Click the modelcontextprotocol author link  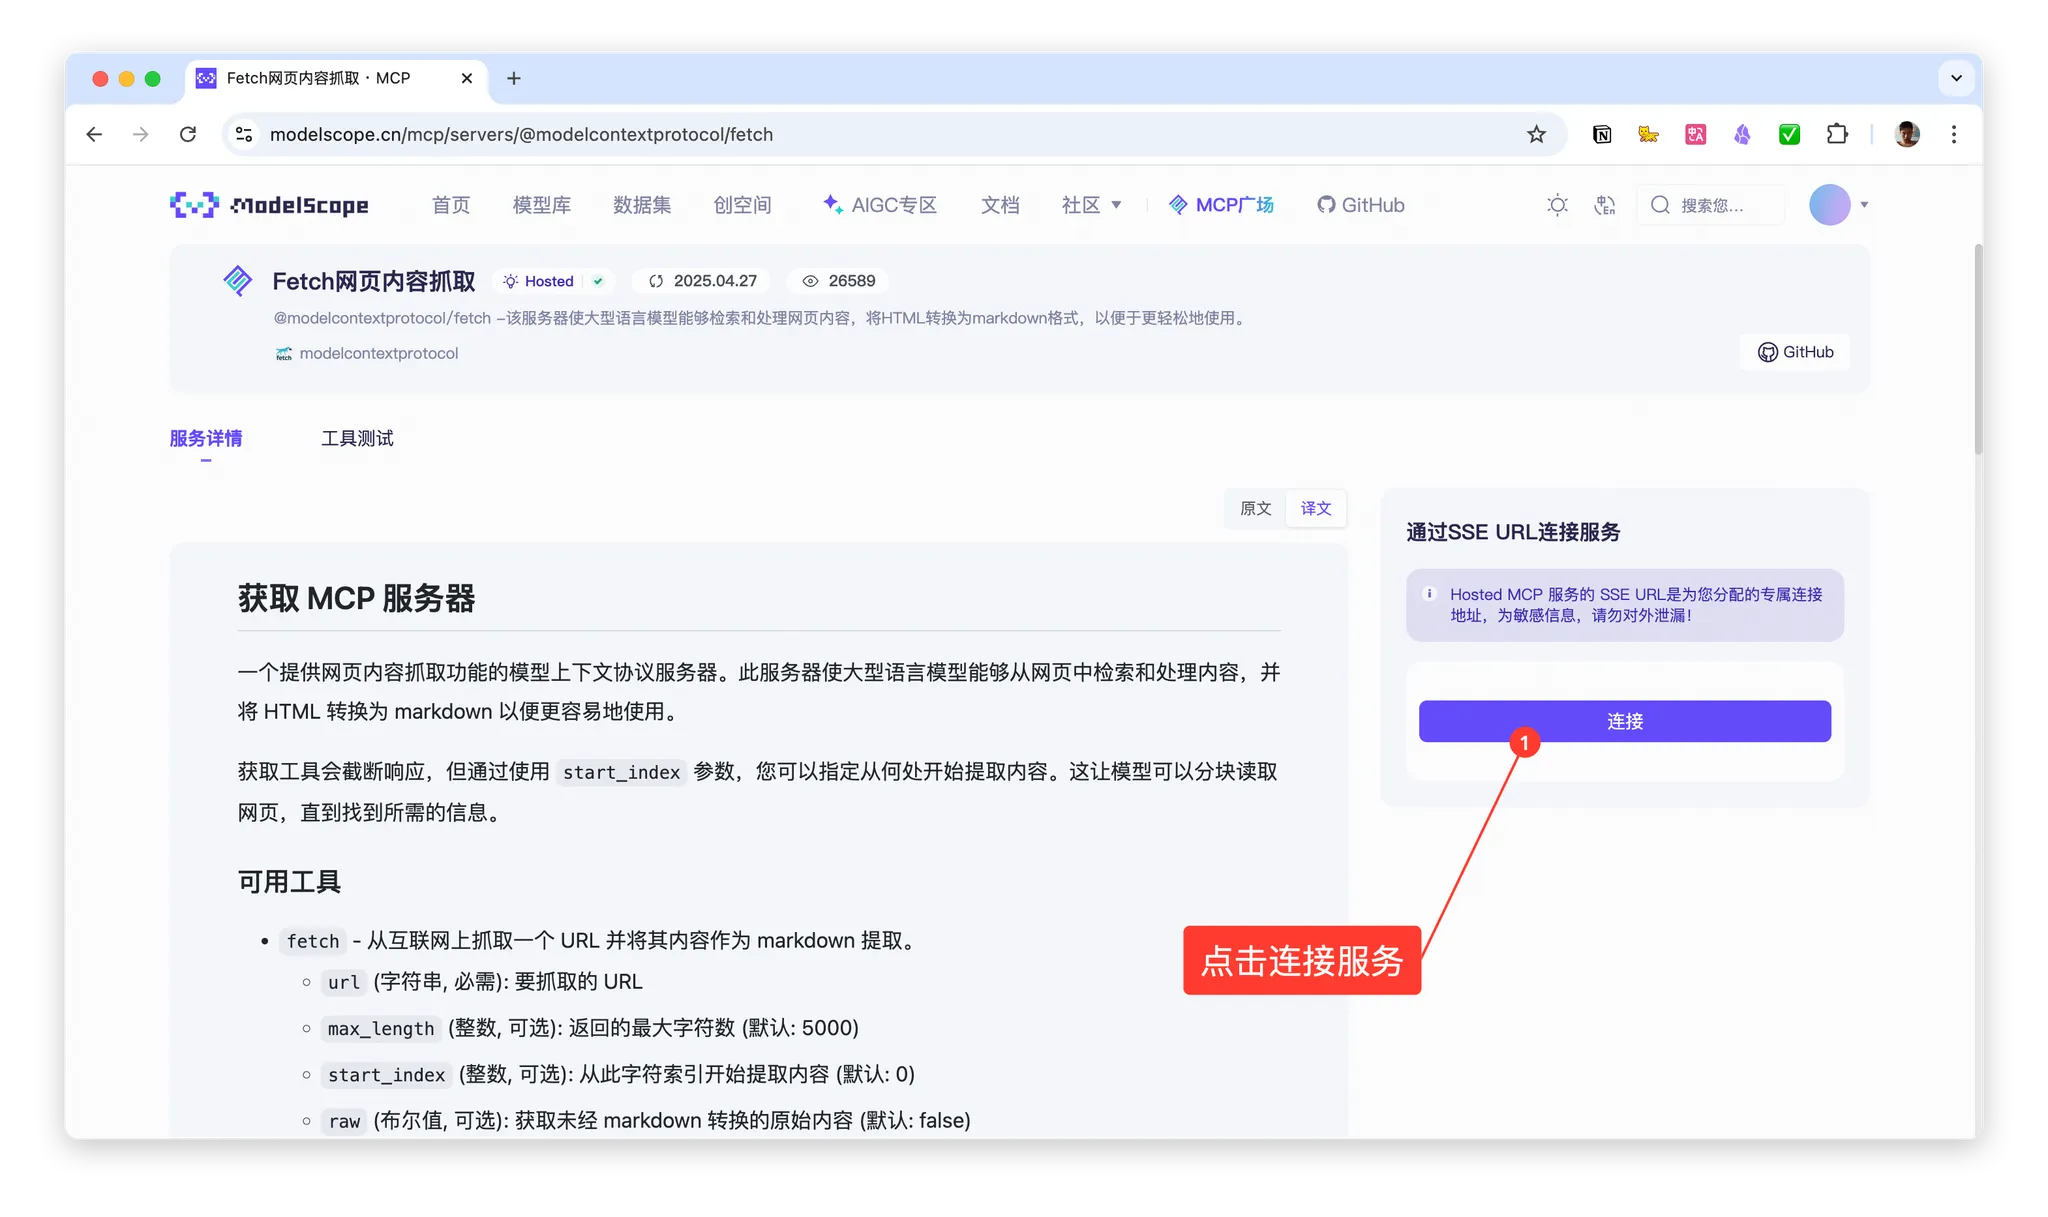[x=378, y=353]
